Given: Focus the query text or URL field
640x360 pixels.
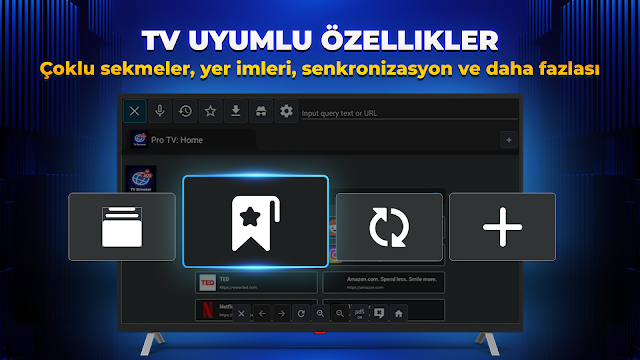Looking at the screenshot, I should click(x=409, y=113).
